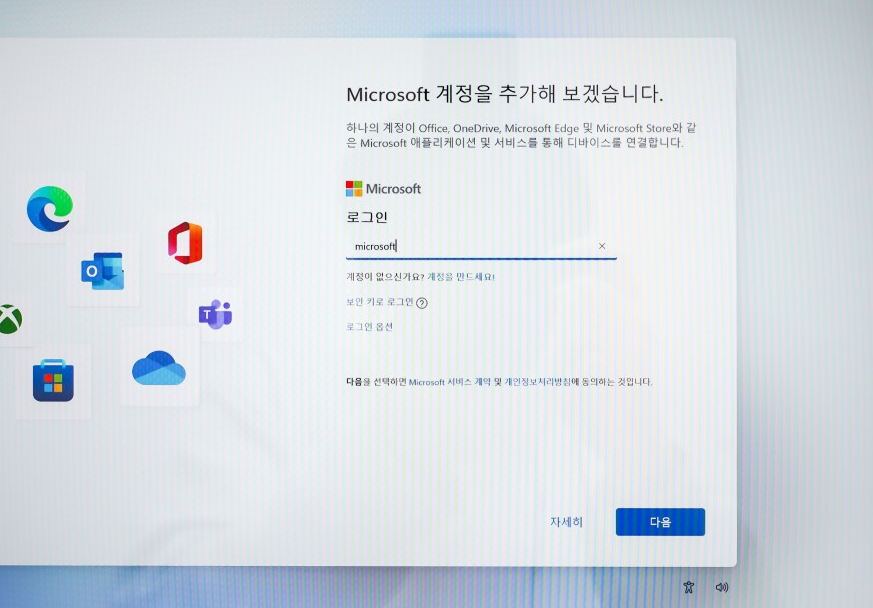Click the 계정을 만드세요! link
The height and width of the screenshot is (608, 873).
pos(461,277)
